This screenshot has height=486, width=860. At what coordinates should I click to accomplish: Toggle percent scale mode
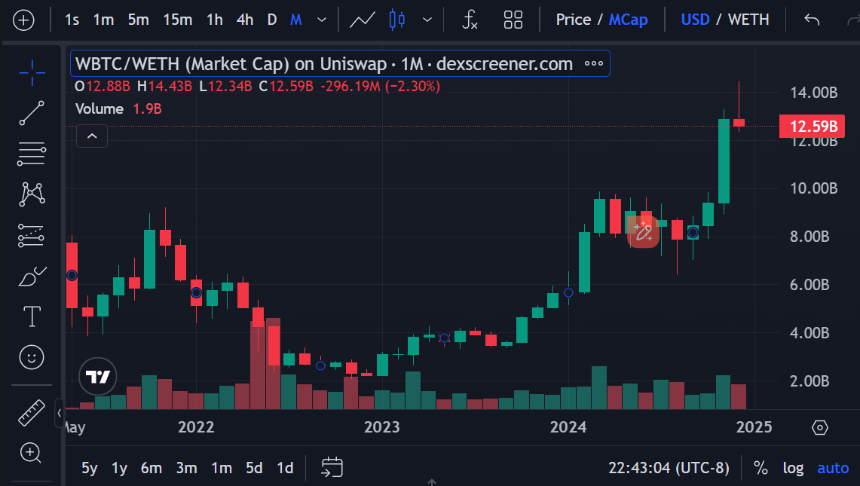tap(760, 468)
